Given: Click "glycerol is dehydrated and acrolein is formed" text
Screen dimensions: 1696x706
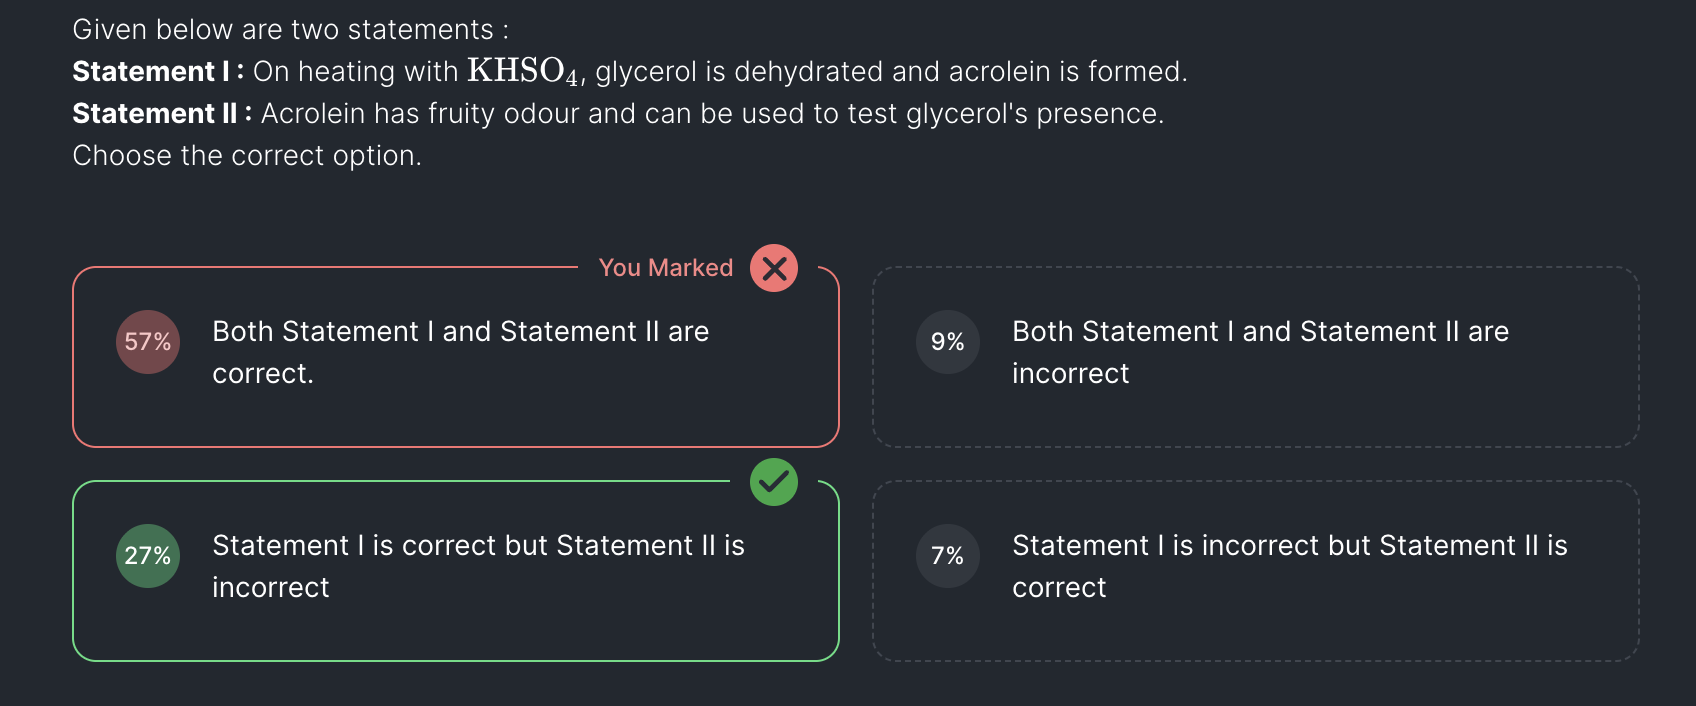Looking at the screenshot, I should tap(890, 72).
